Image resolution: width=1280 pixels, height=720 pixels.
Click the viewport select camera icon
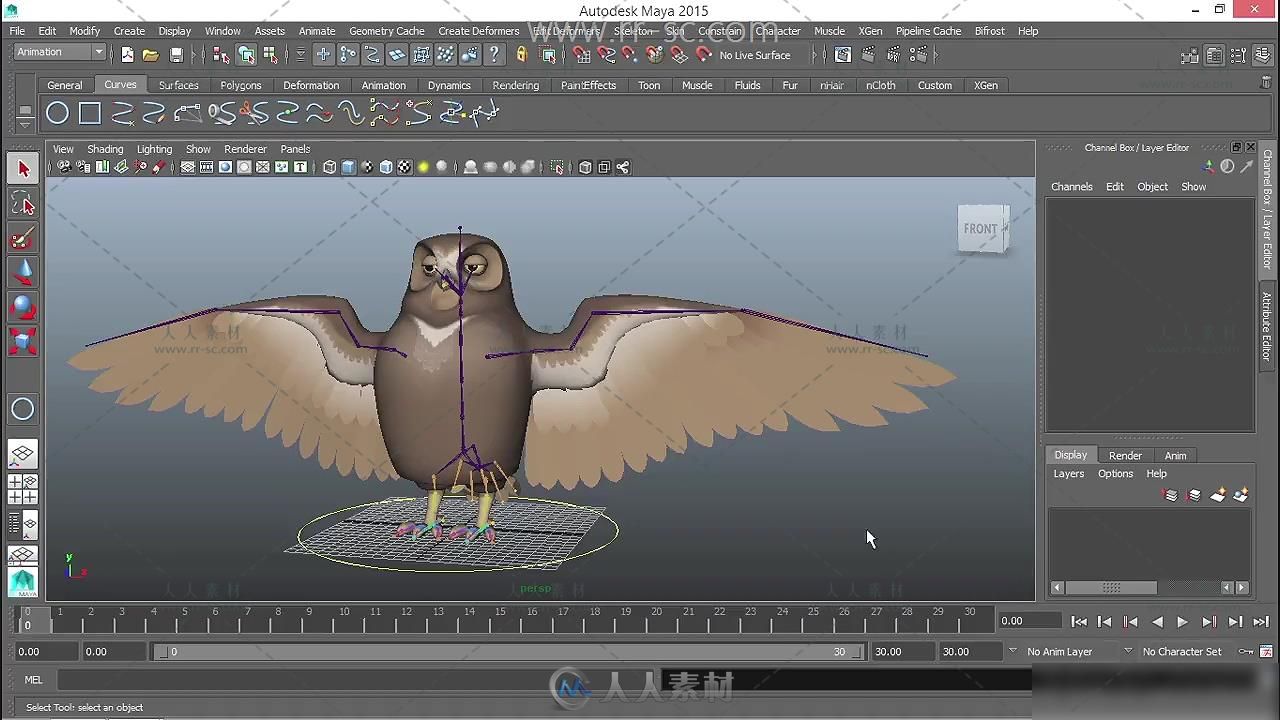64,167
